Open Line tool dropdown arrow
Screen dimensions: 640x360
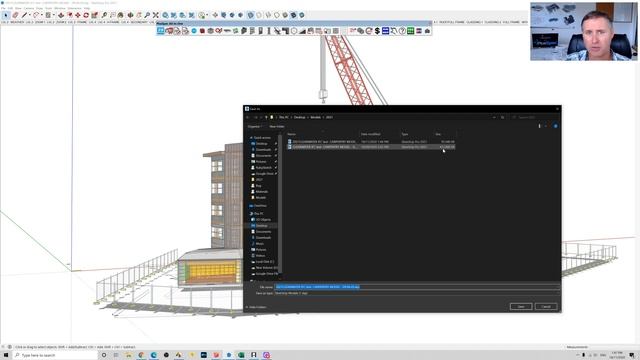(x=29, y=15)
